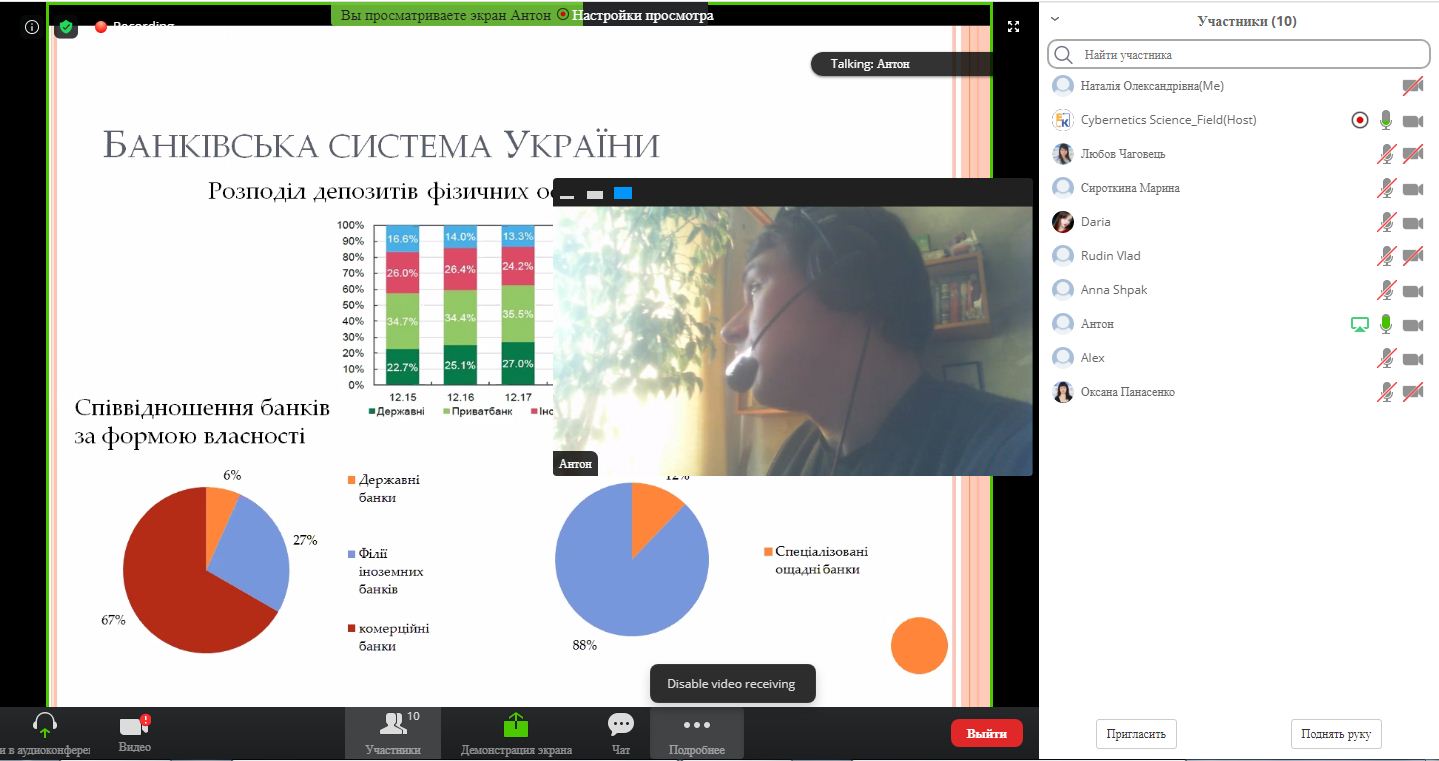Image resolution: width=1439 pixels, height=761 pixels.
Task: Toggle muted microphone of Сироткина Марина
Action: tap(1386, 188)
